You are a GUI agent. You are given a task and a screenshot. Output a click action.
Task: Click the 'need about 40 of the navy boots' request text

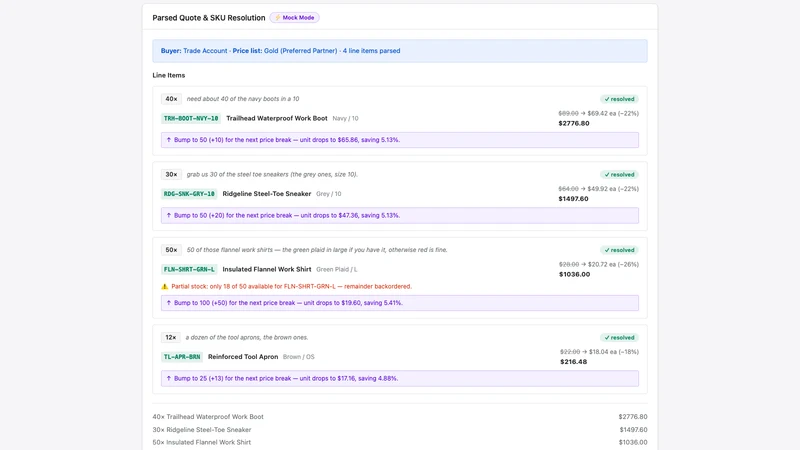[x=243, y=99]
